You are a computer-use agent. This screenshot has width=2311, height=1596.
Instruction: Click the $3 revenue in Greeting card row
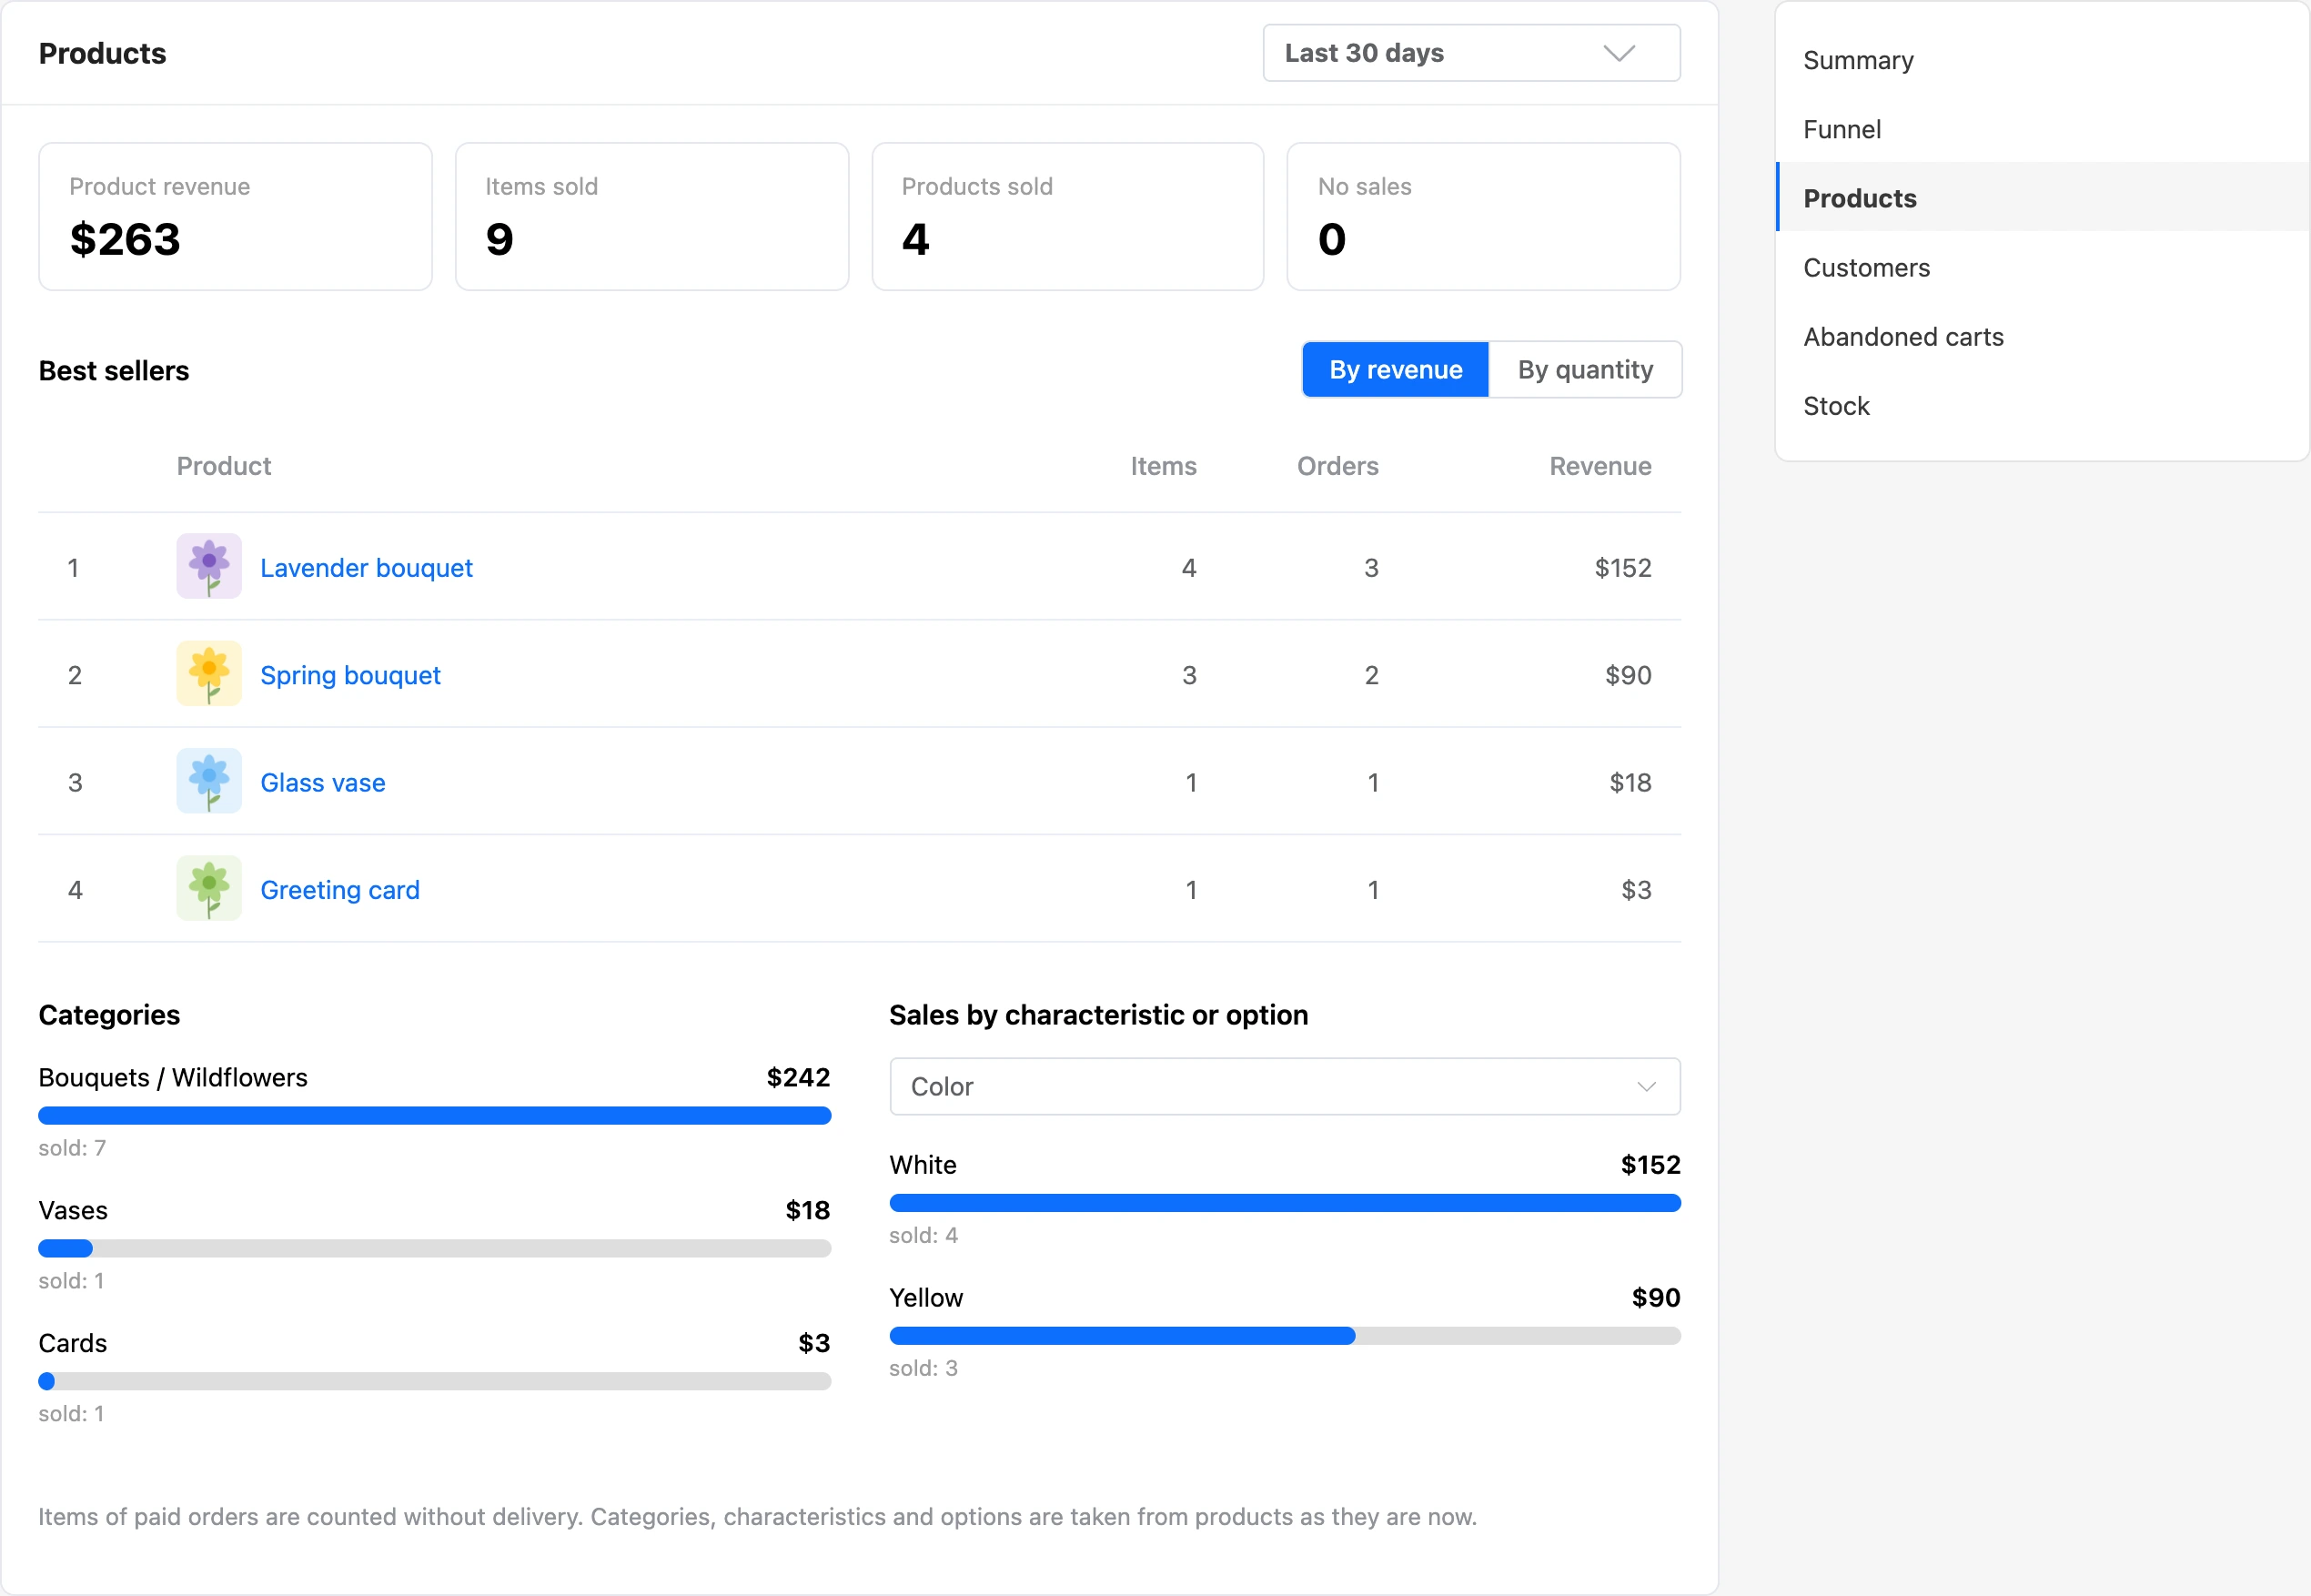tap(1636, 890)
